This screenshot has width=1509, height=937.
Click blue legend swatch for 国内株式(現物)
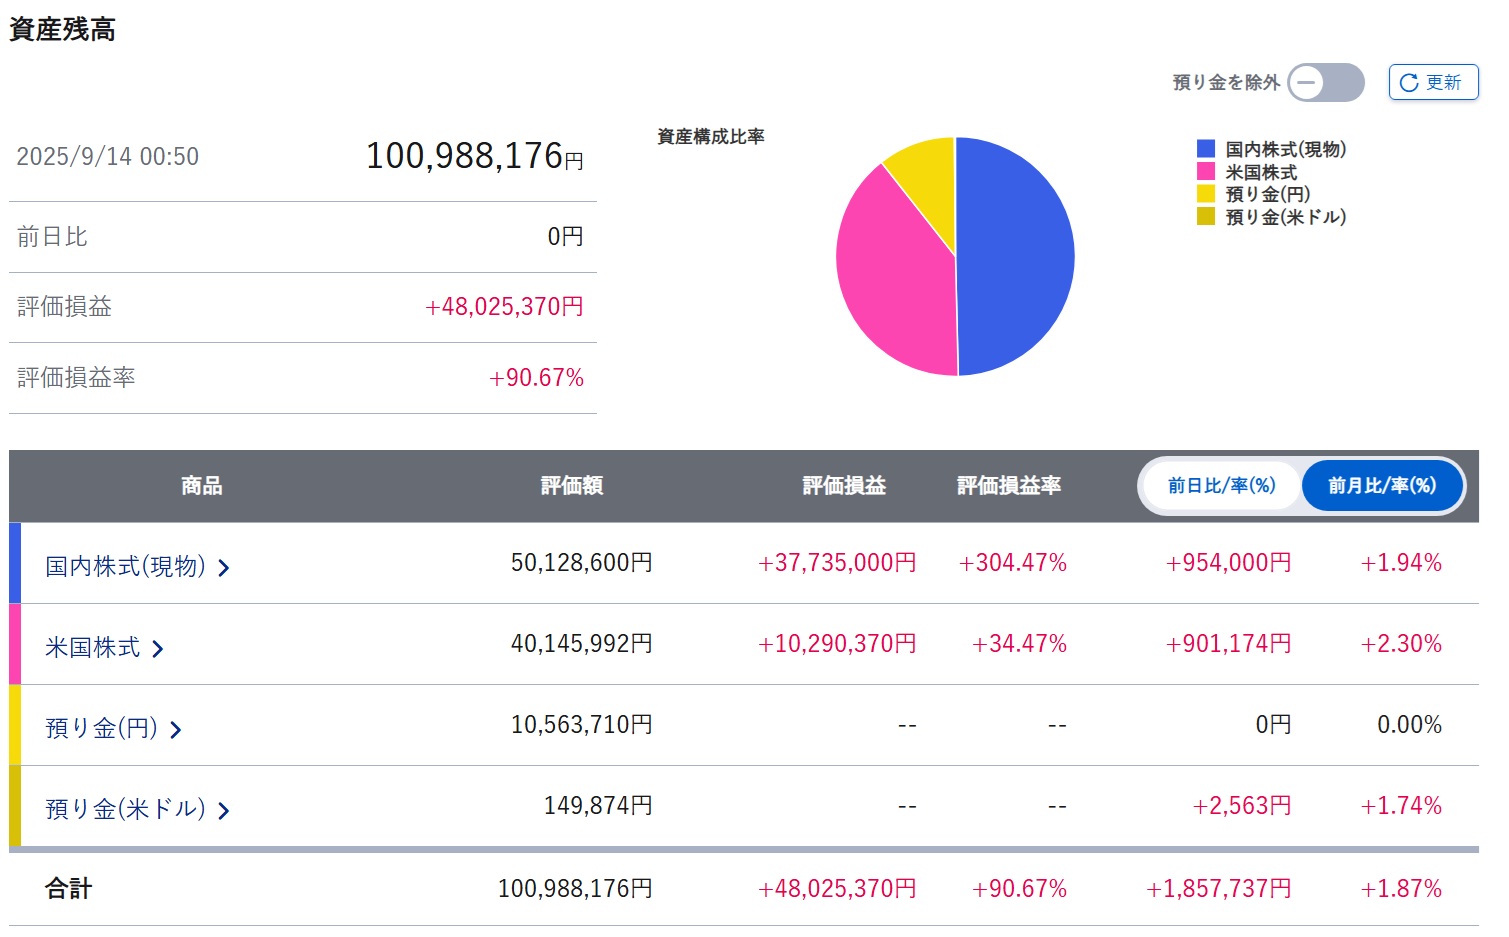tap(1206, 149)
